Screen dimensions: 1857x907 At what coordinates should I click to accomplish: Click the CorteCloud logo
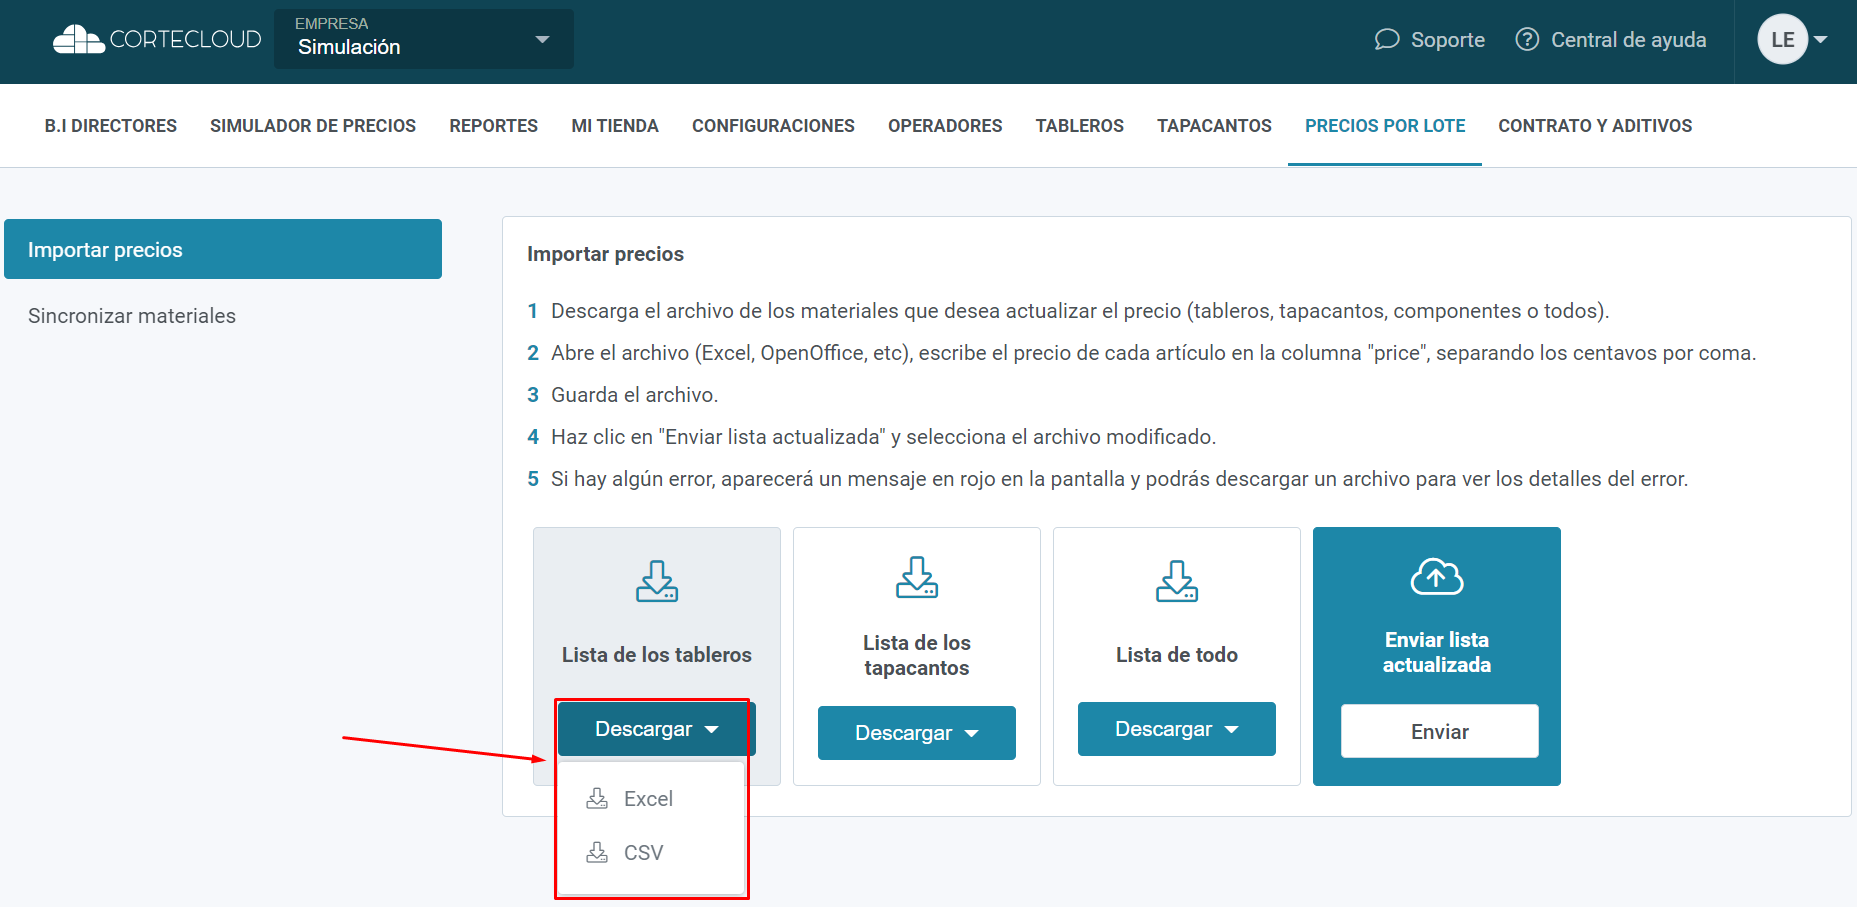click(157, 39)
